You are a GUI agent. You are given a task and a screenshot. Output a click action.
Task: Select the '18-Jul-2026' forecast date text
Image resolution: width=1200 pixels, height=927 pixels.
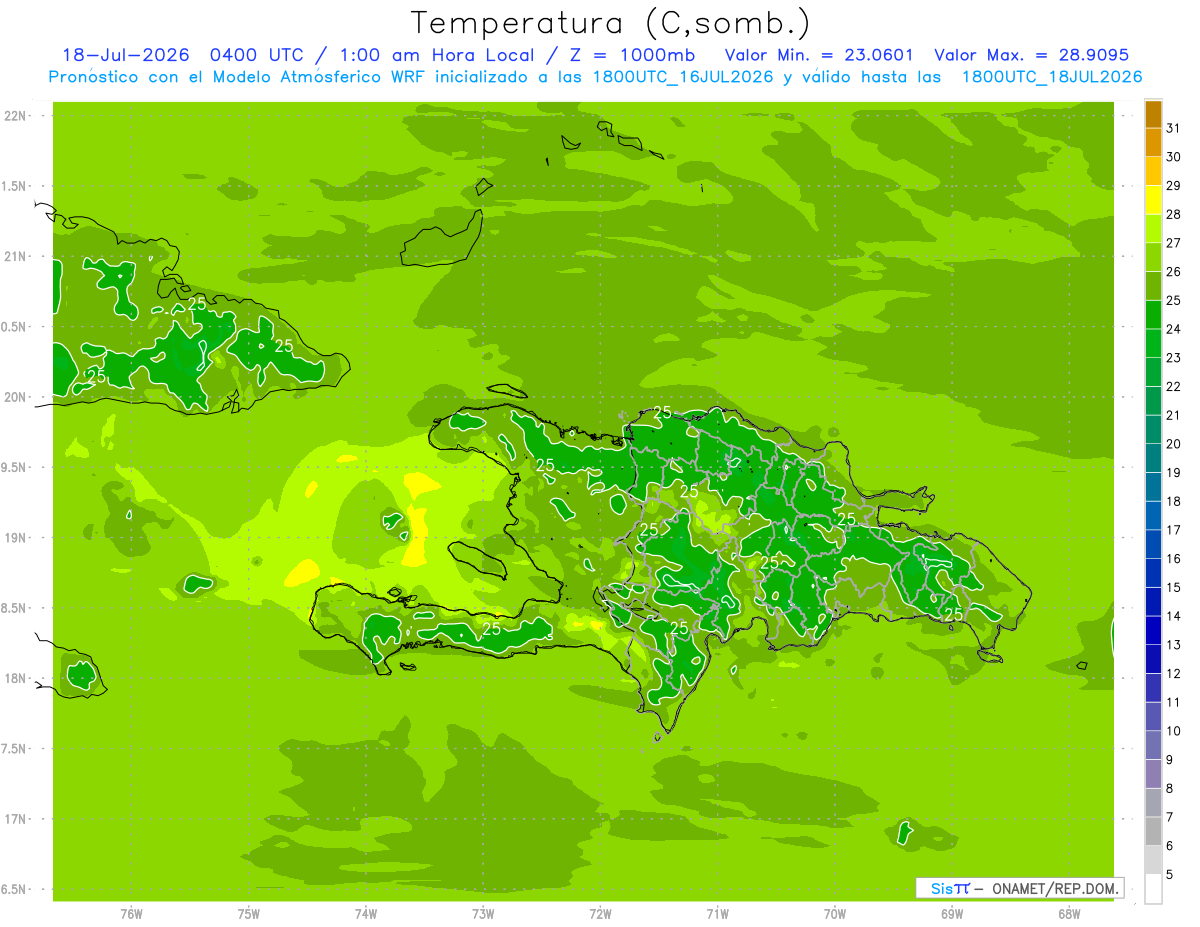pyautogui.click(x=125, y=55)
